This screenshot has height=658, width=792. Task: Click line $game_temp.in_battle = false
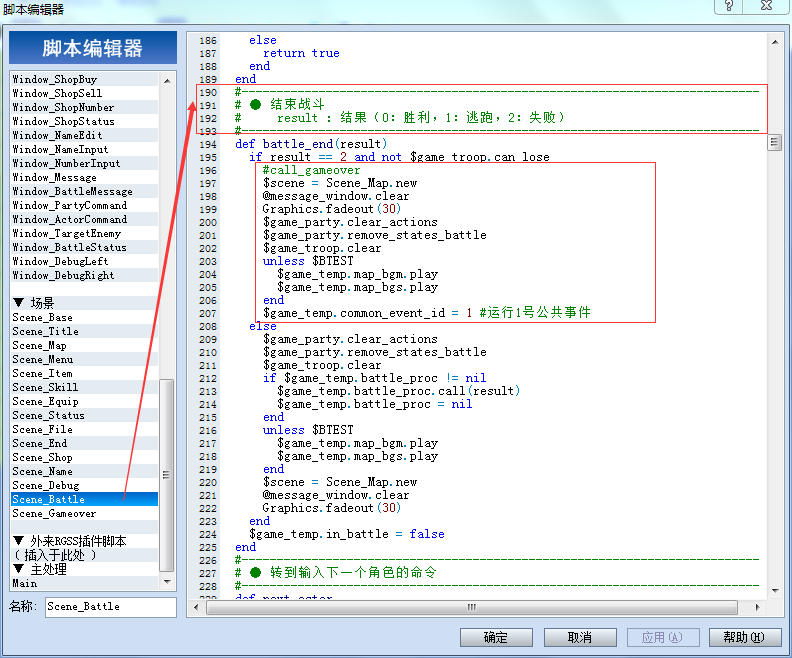(x=346, y=534)
